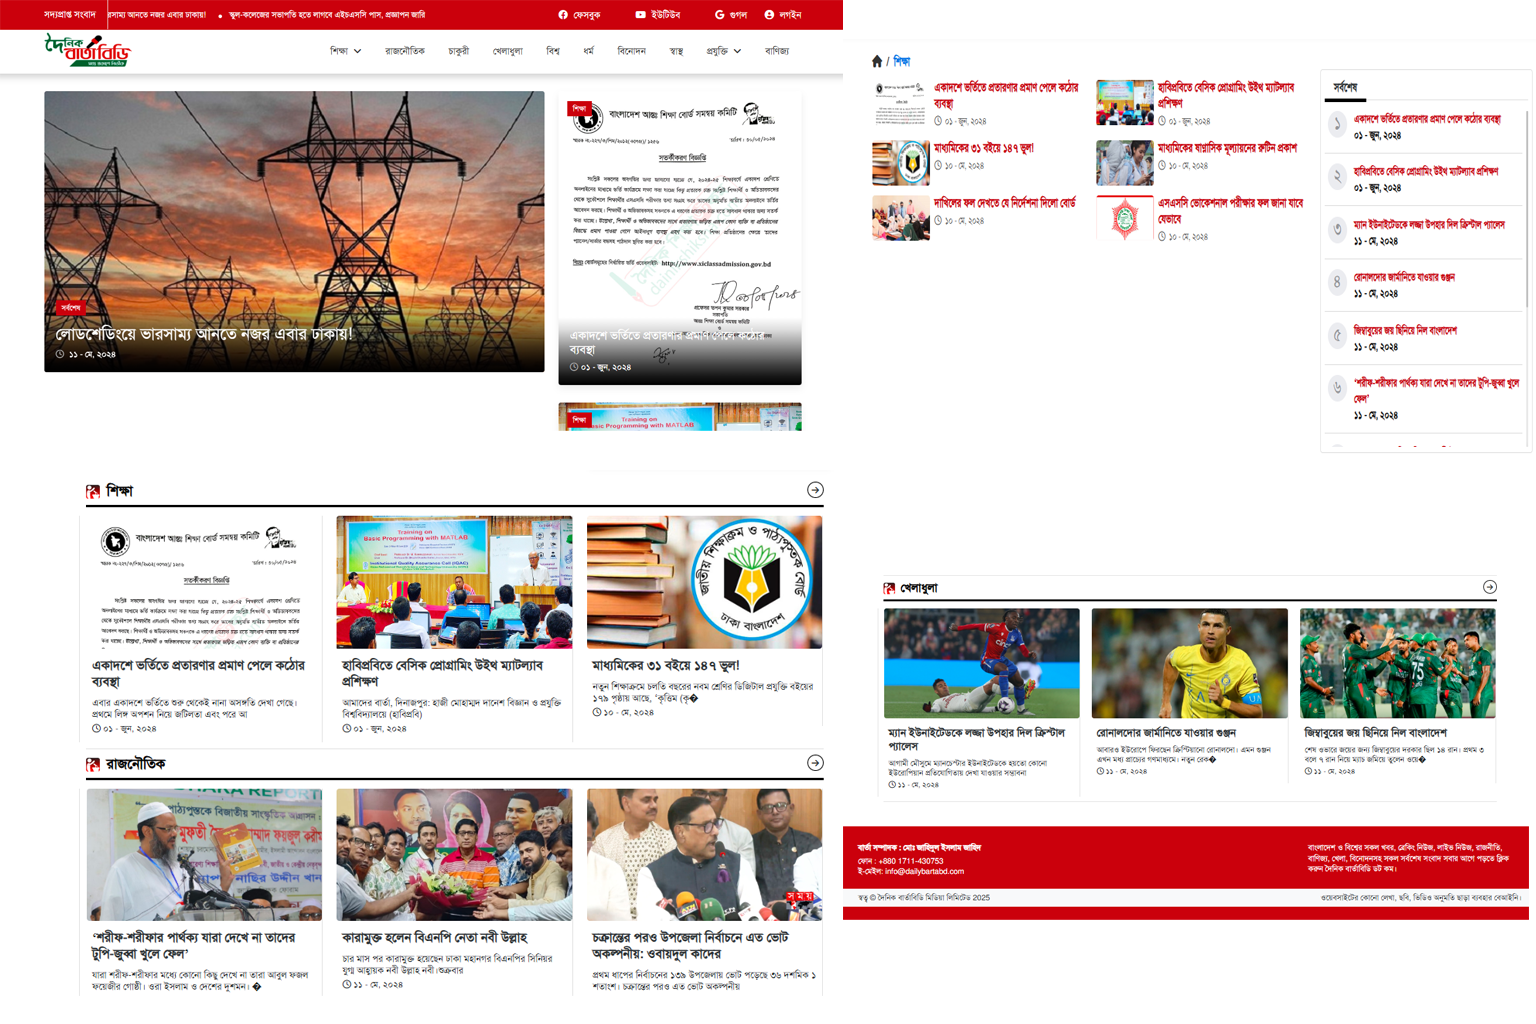Click the arrow icon beside খেলাধুলা section heading
Screen dimensions: 1536x1024
[x=1489, y=587]
